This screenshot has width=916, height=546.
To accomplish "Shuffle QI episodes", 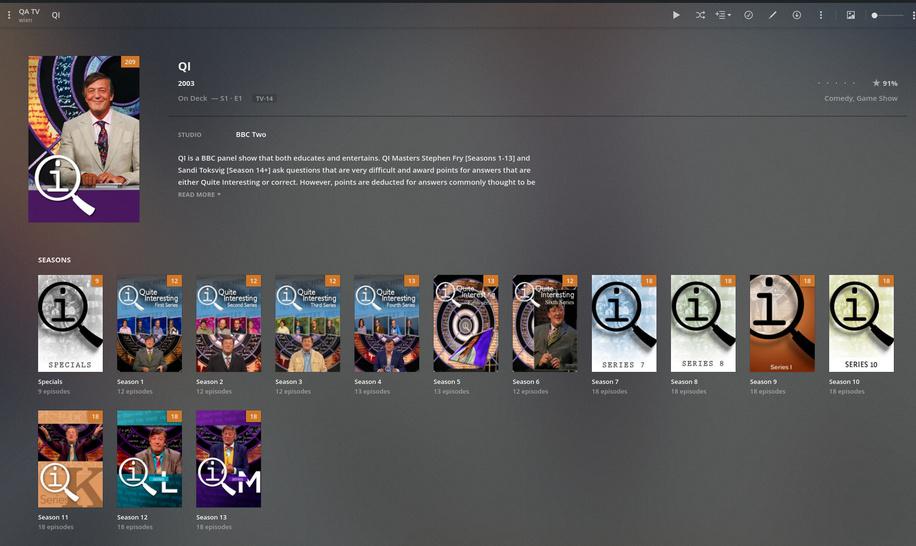I will pyautogui.click(x=700, y=15).
